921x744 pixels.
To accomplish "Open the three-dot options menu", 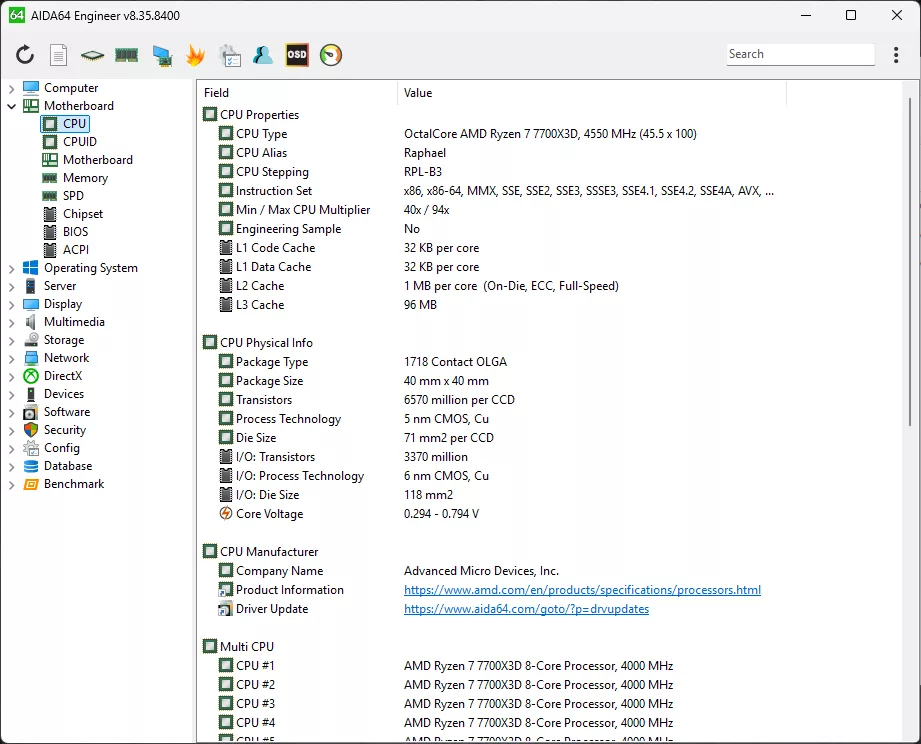I will pyautogui.click(x=896, y=55).
